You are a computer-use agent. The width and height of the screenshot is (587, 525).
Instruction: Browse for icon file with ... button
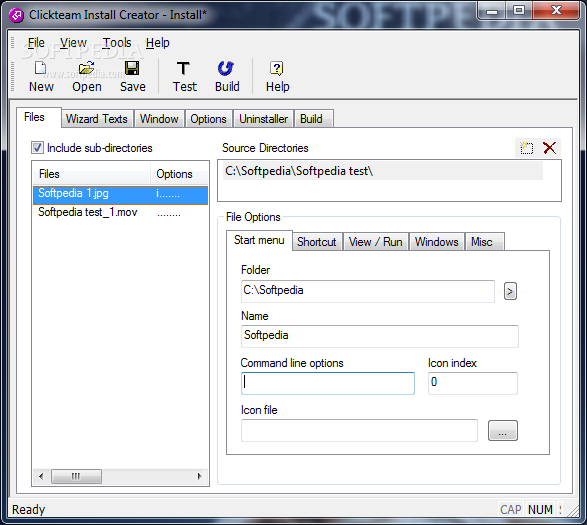[x=503, y=430]
